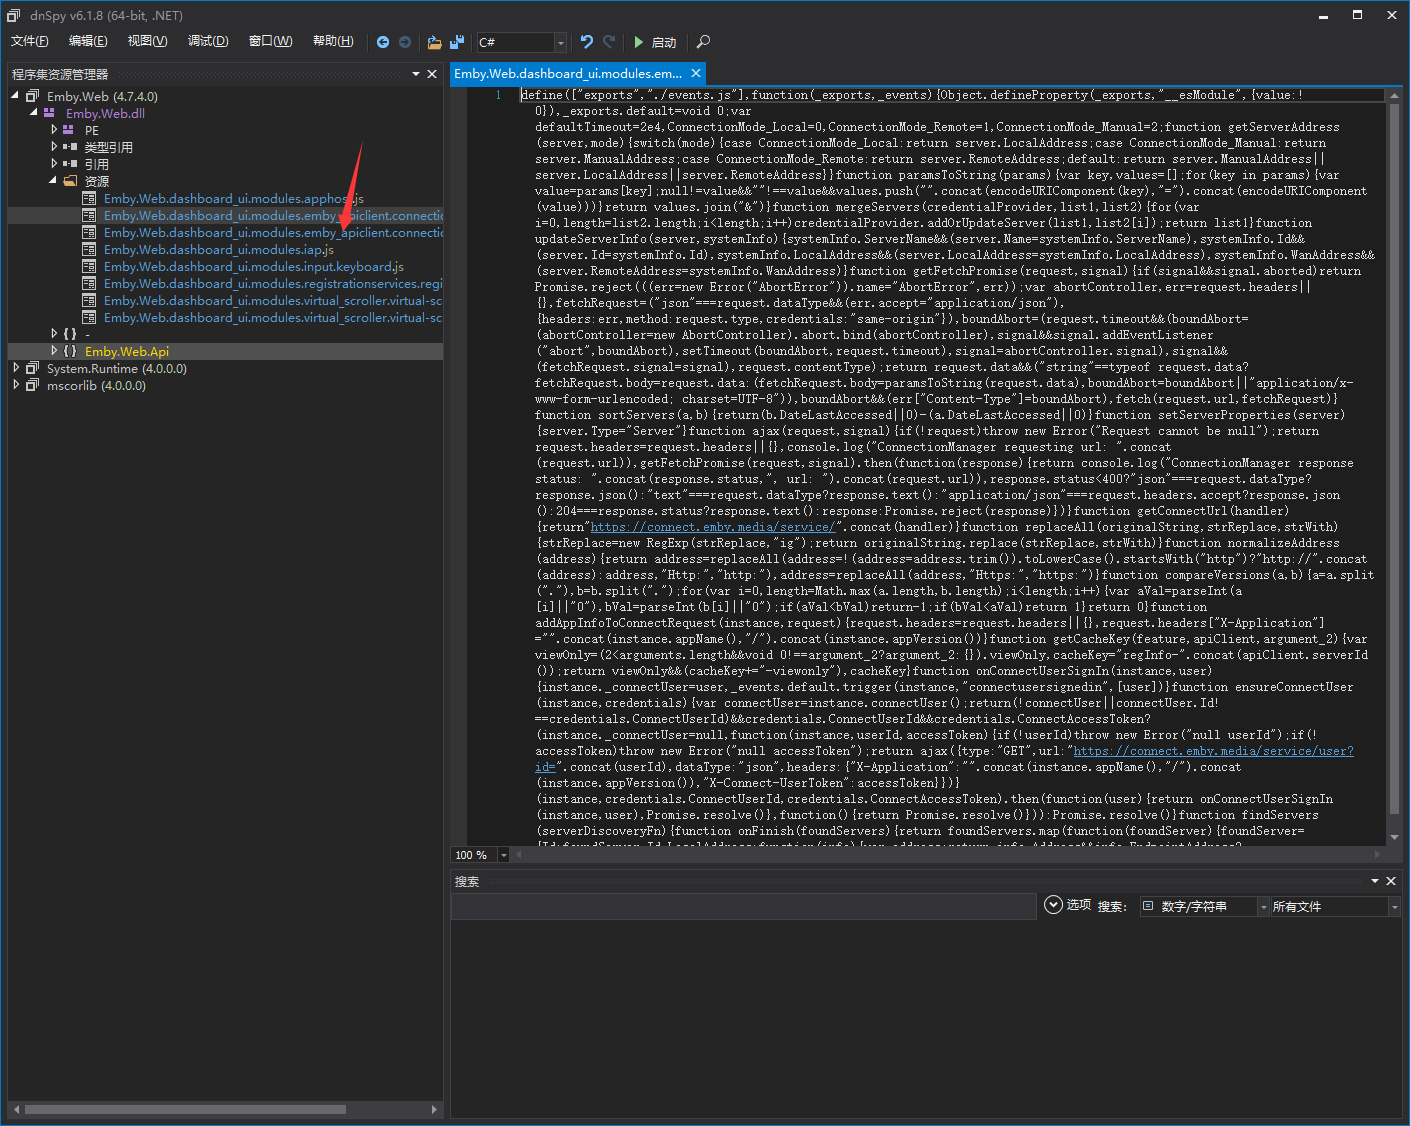Expand the 引用 node

click(54, 164)
